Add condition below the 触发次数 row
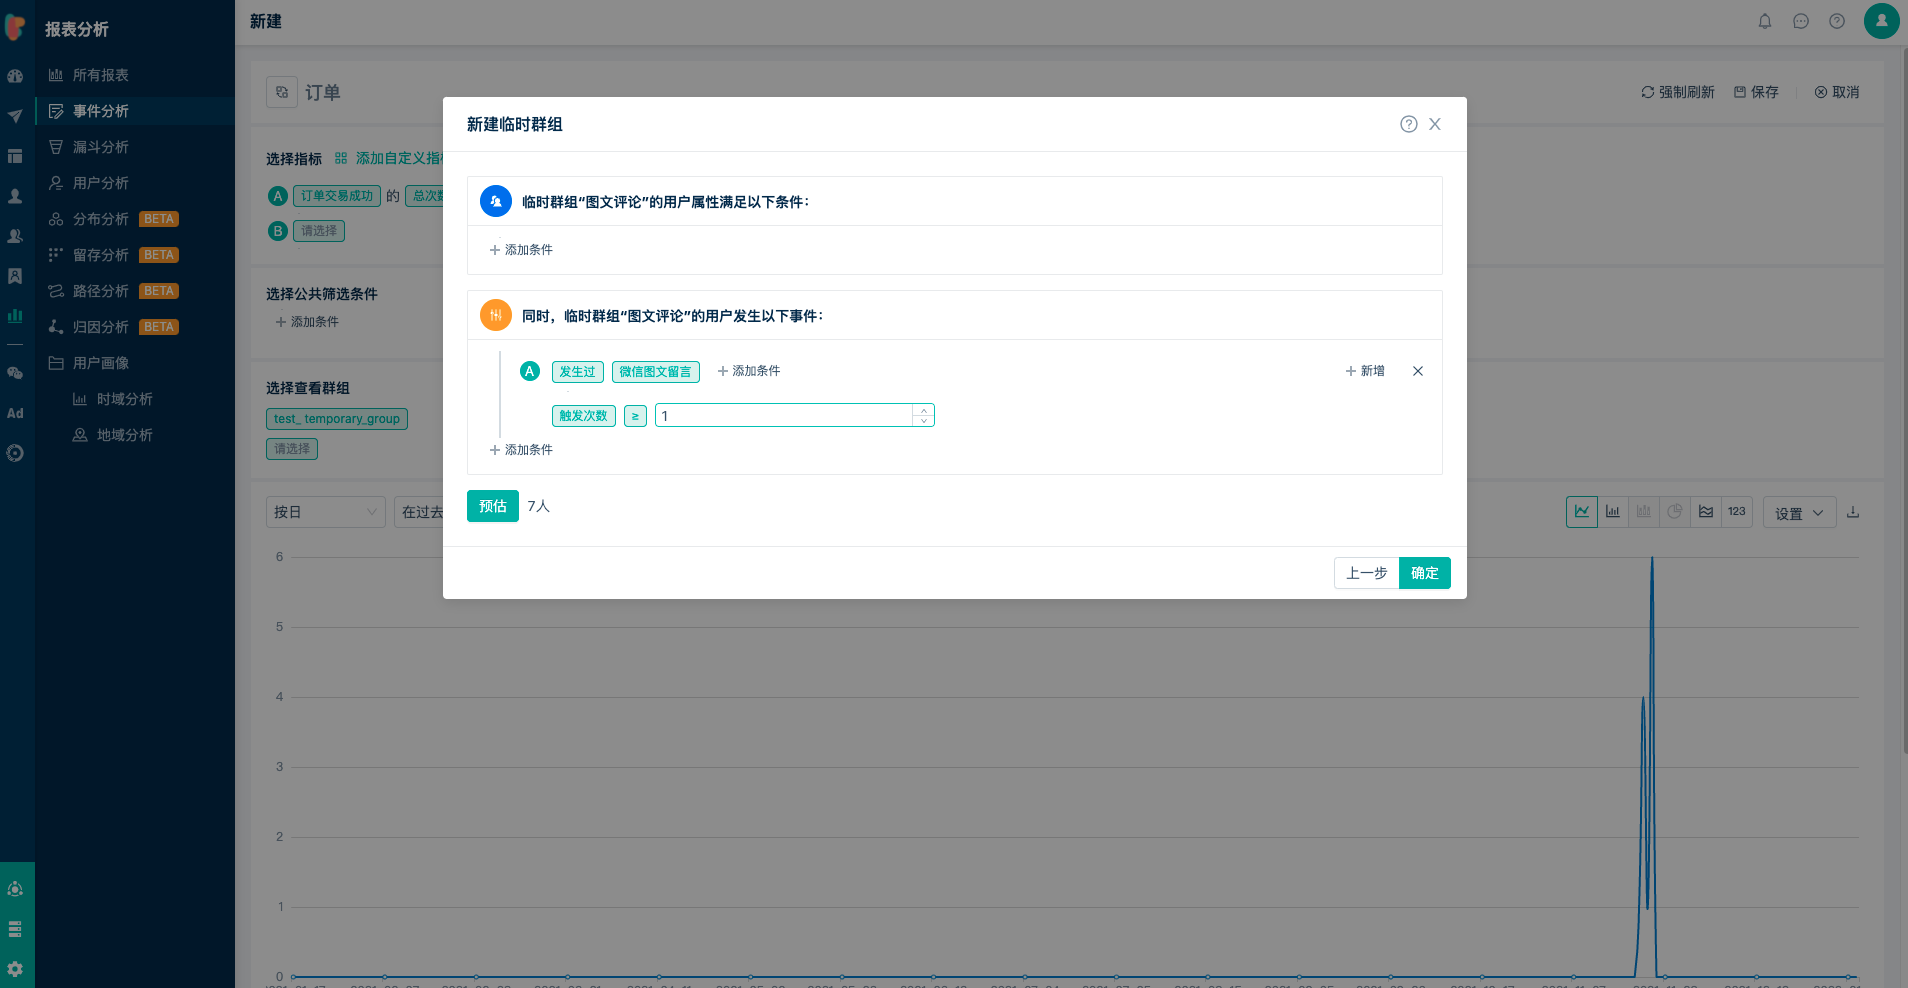This screenshot has width=1908, height=988. [521, 450]
